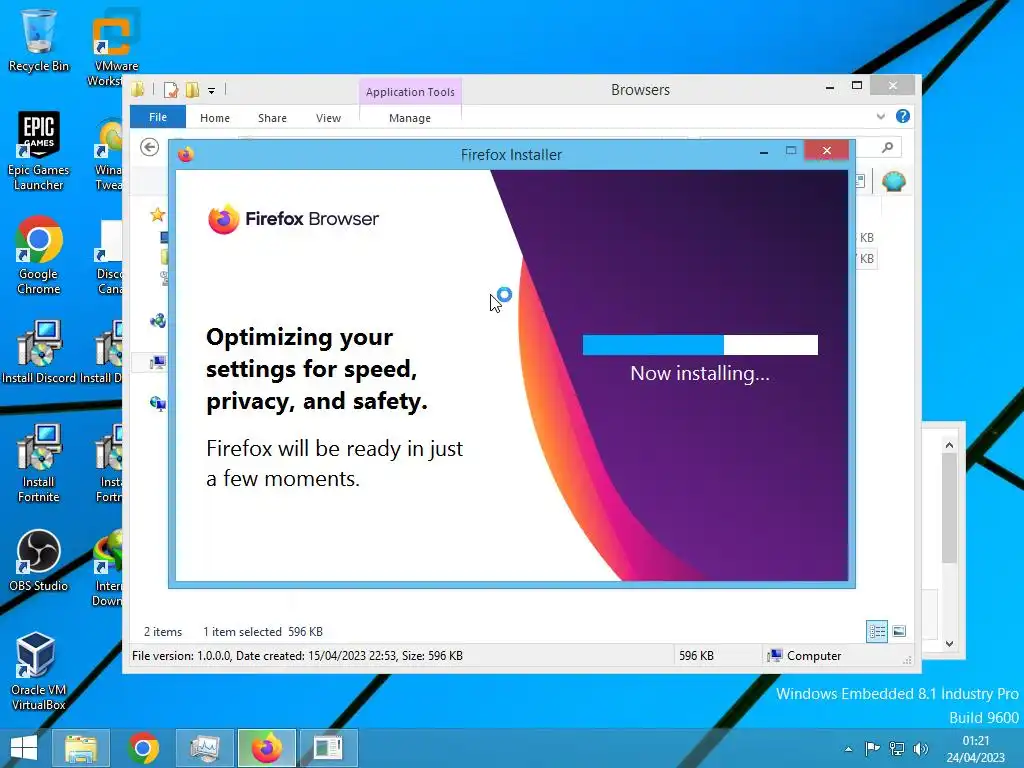Go back in the Browsers explorer window
This screenshot has width=1024, height=768.
(x=150, y=148)
